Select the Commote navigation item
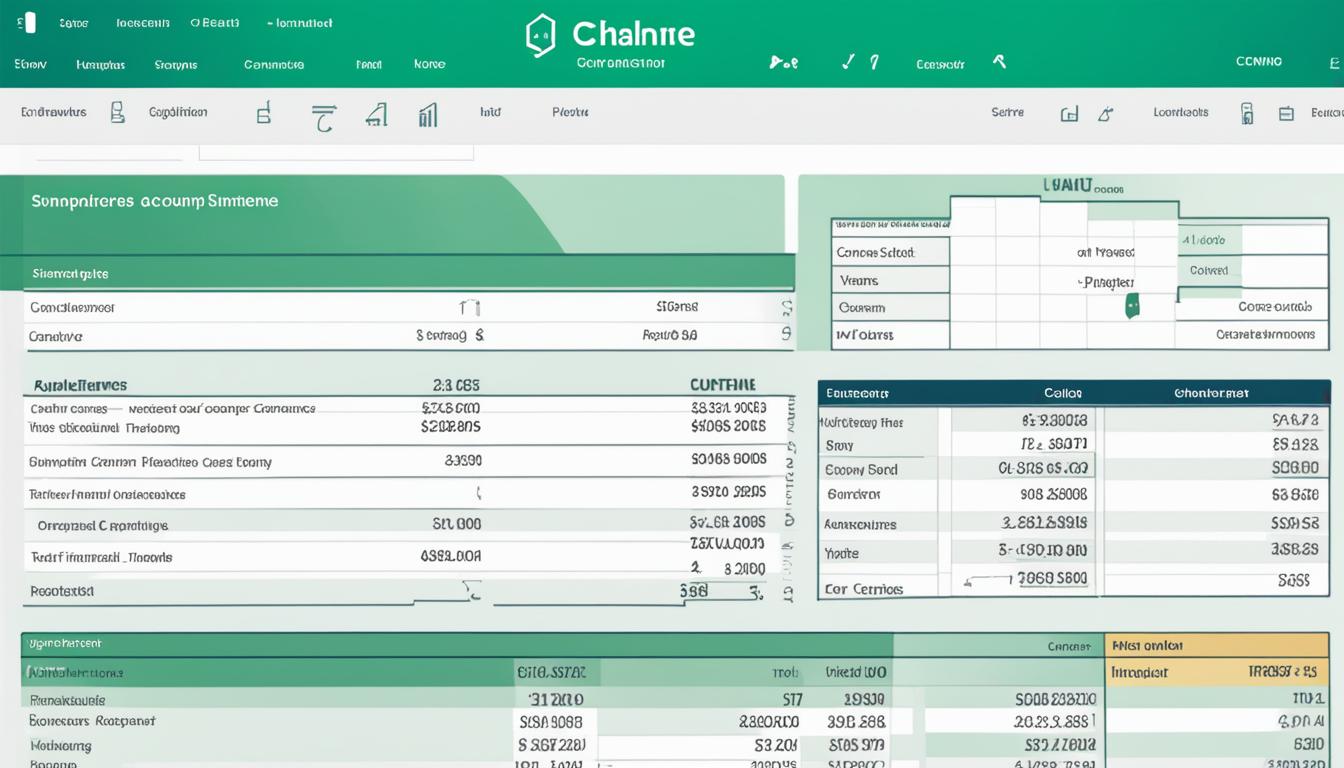 click(275, 63)
